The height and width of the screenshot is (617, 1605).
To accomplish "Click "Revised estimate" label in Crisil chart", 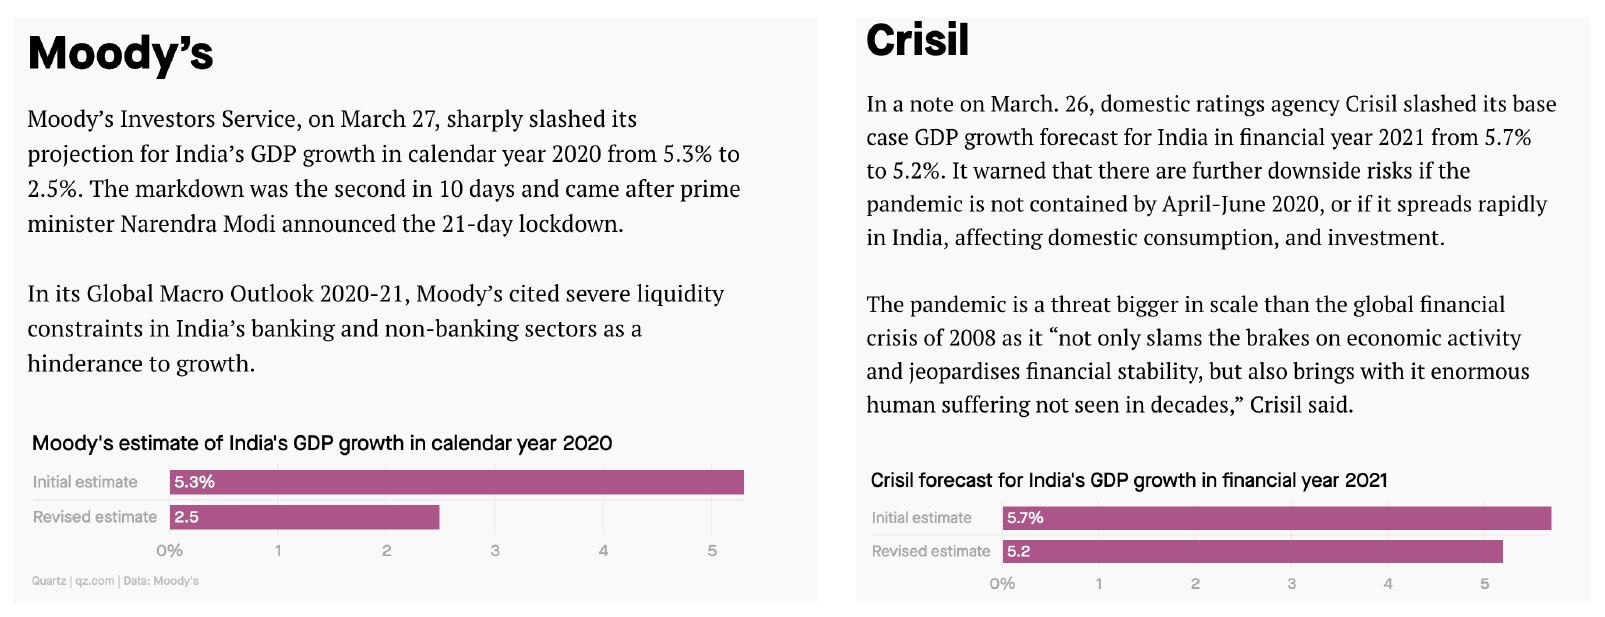I will click(x=930, y=551).
